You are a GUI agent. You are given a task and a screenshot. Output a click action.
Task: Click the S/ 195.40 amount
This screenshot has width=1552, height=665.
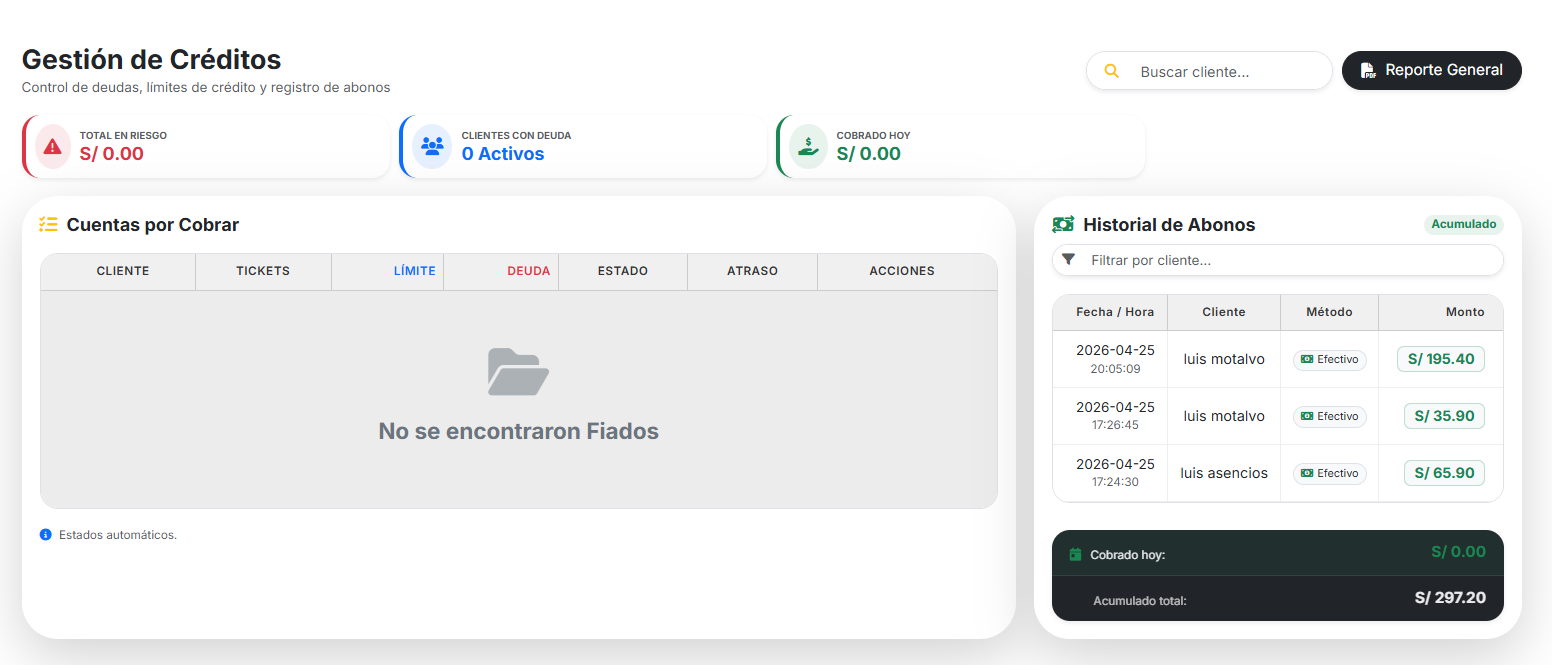(x=1441, y=359)
